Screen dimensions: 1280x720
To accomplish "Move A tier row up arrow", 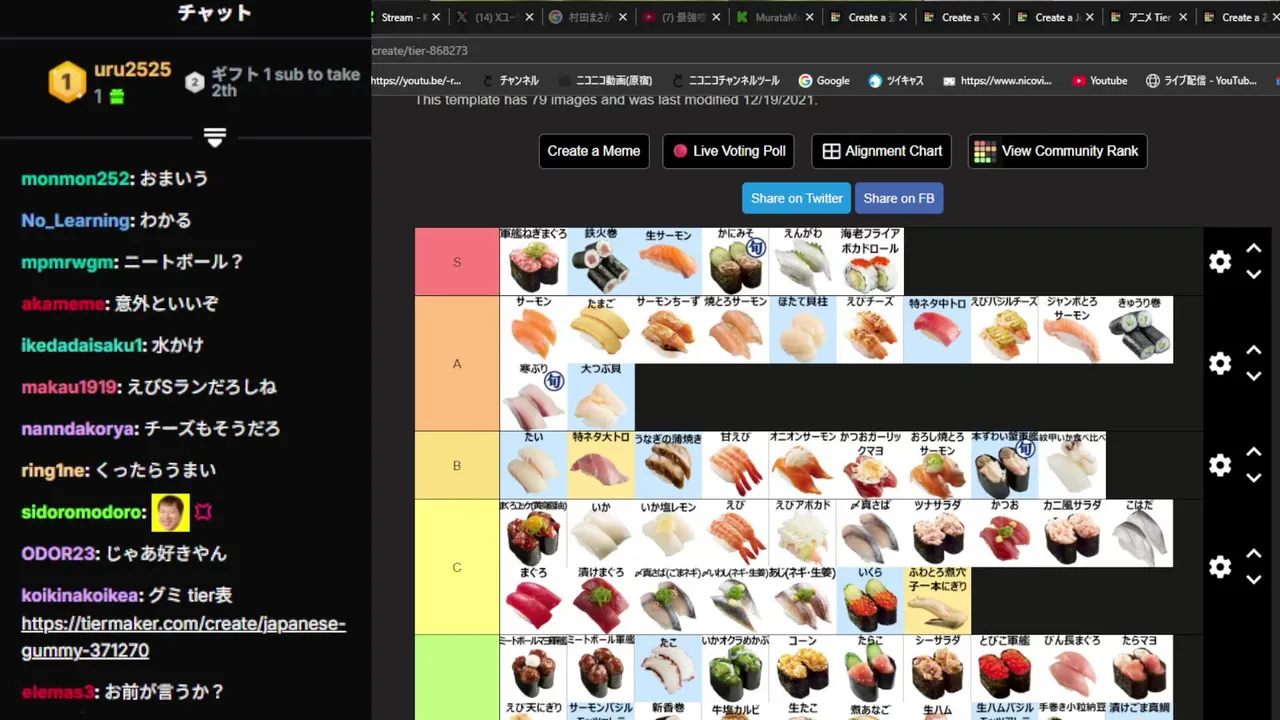I will 1254,351.
